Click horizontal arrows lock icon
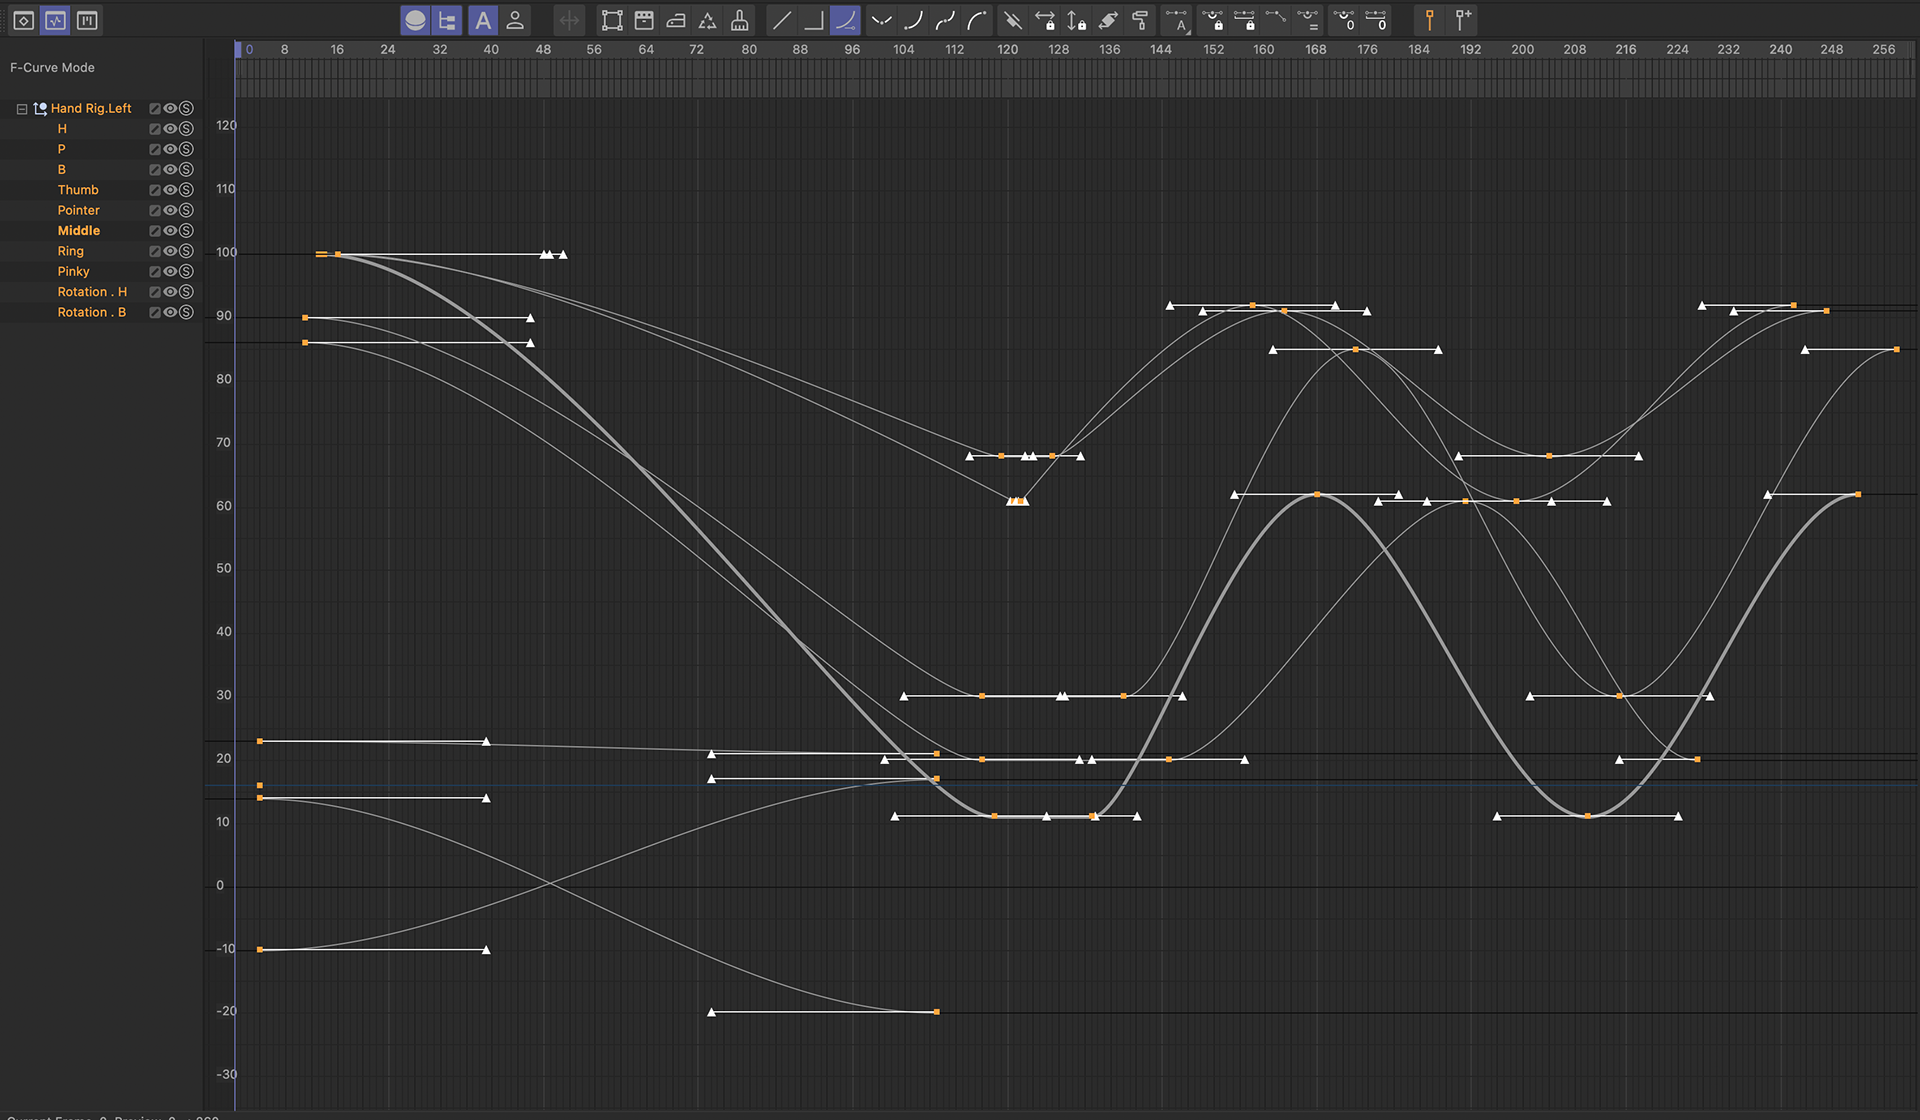Screen dimensions: 1920x1120 (1045, 20)
